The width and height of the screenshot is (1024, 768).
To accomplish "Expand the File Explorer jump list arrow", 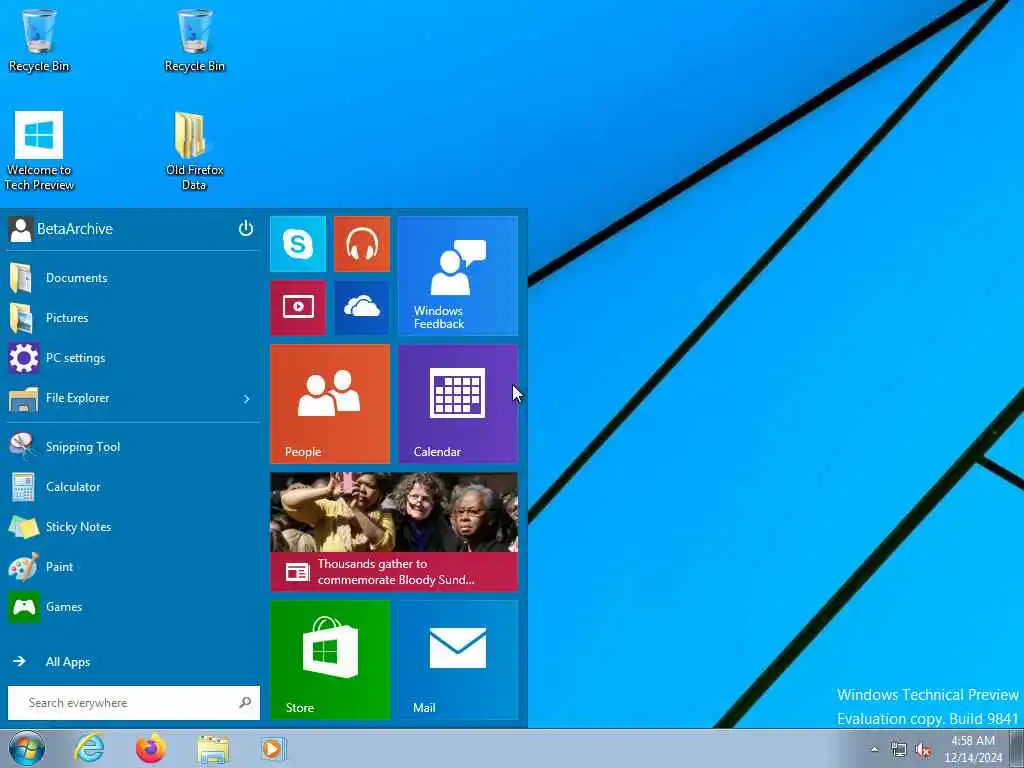I will click(247, 398).
